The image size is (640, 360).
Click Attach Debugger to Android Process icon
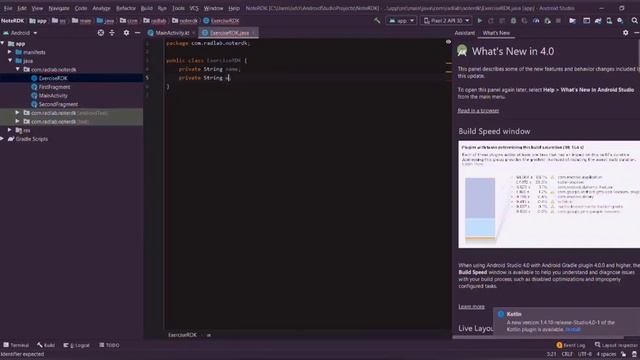pos(547,20)
